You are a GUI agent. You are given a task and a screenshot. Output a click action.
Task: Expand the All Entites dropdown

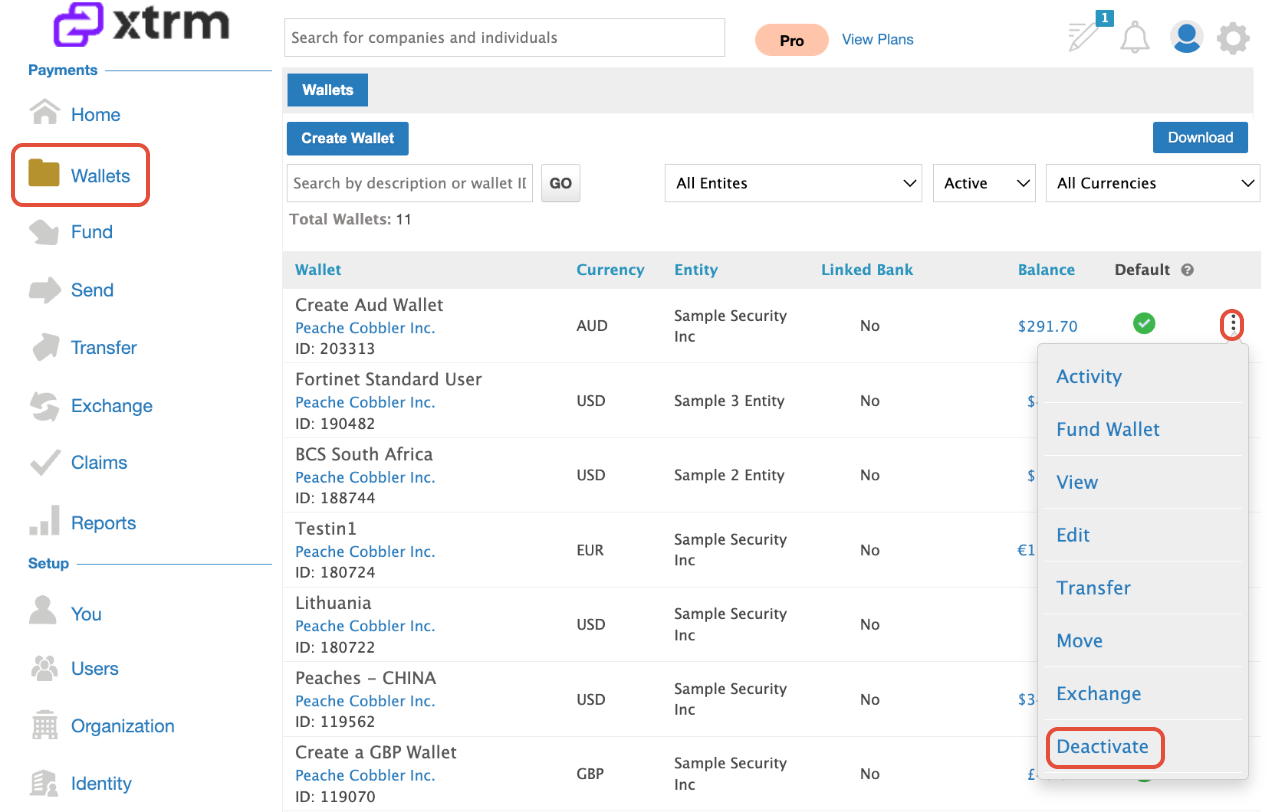(793, 183)
